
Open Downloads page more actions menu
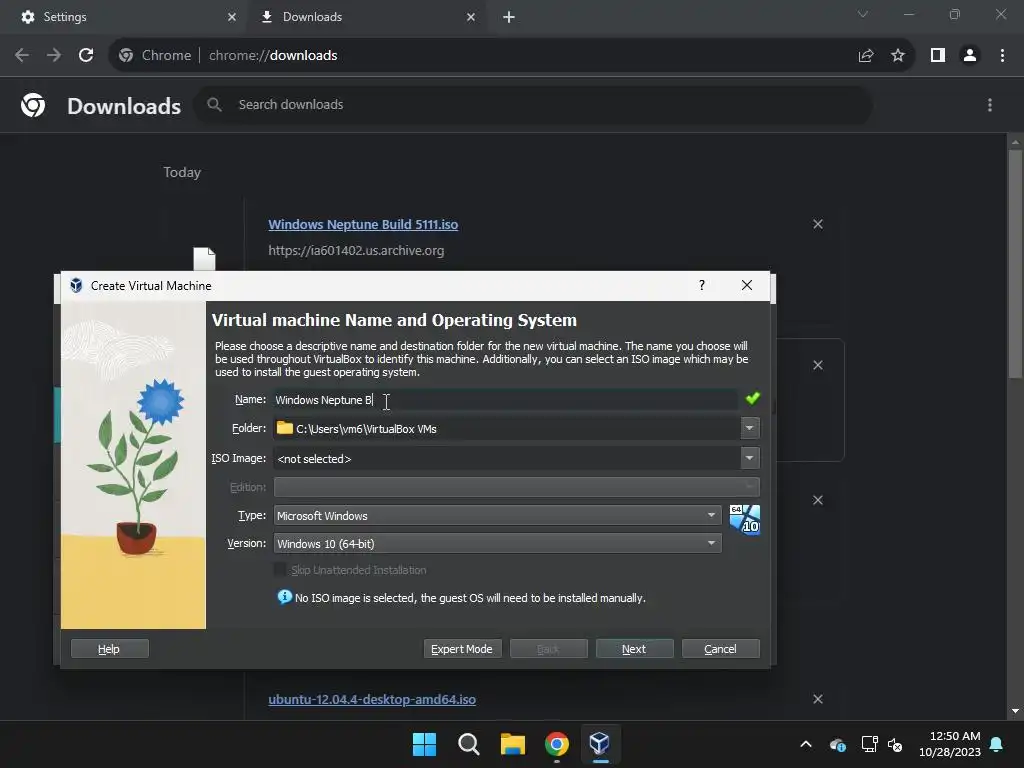click(x=990, y=105)
